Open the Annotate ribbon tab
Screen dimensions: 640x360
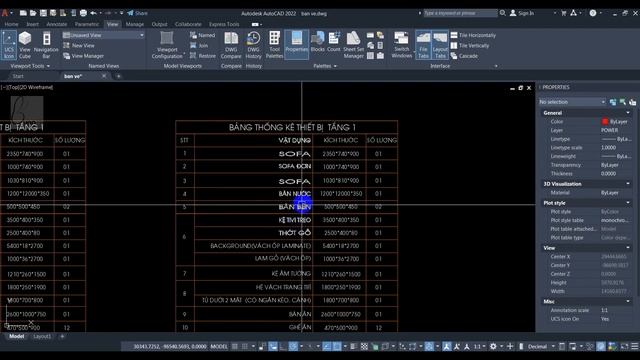tap(57, 24)
